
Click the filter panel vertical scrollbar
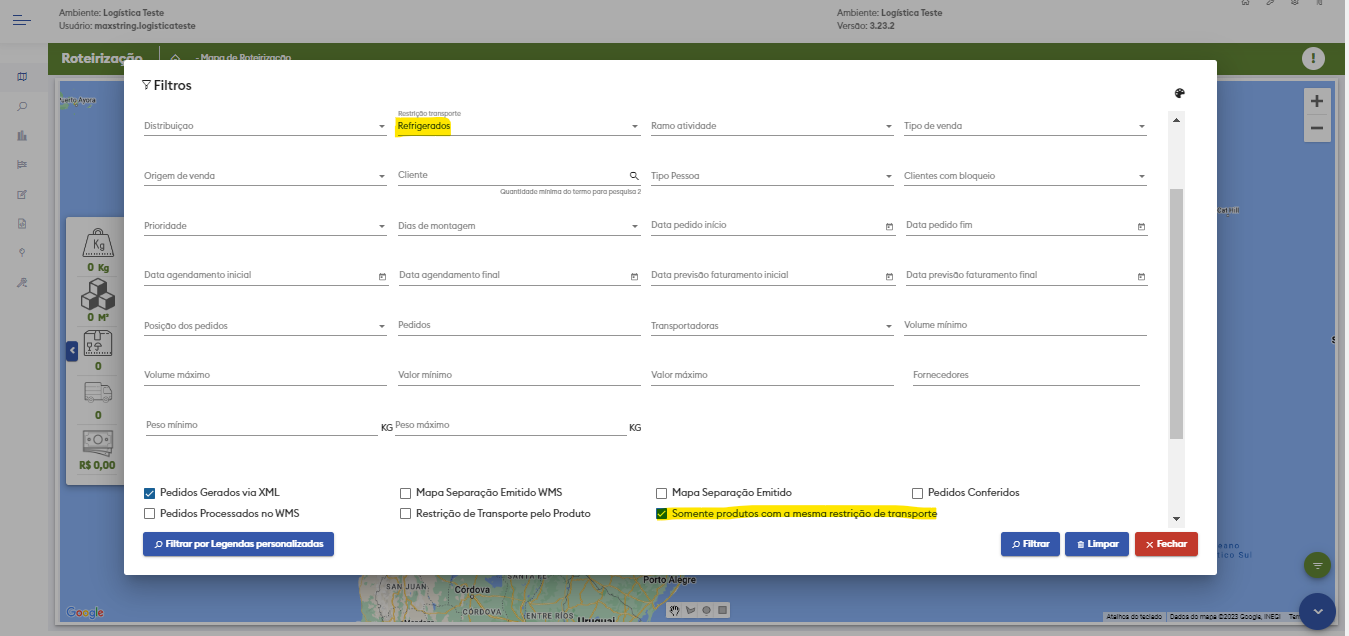click(x=1176, y=312)
